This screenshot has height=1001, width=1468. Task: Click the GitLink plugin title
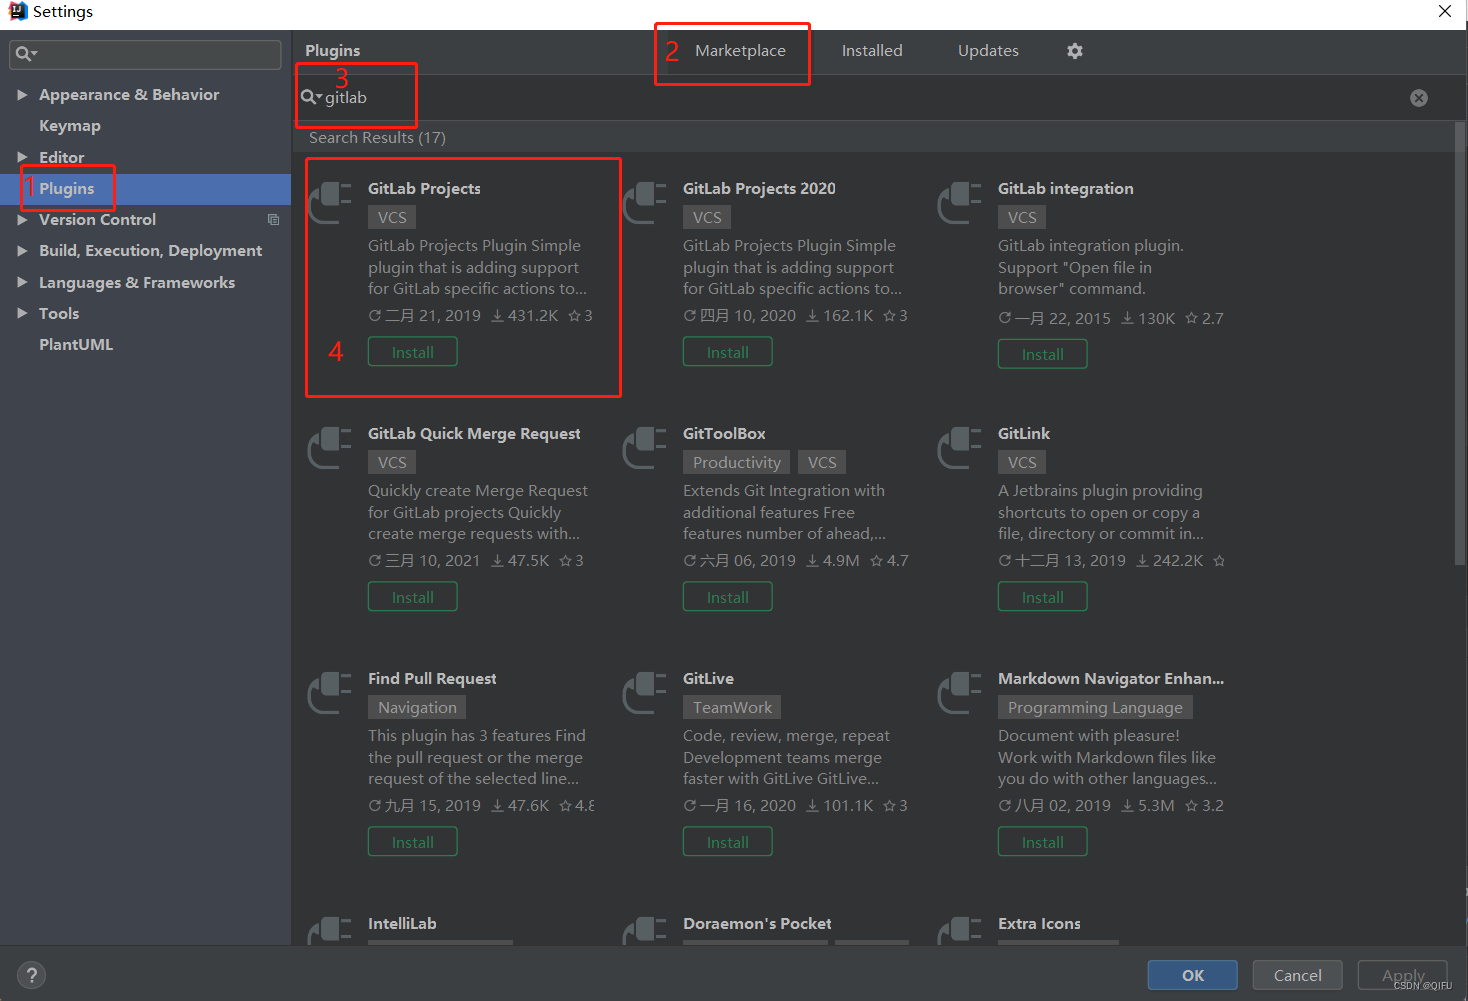pyautogui.click(x=1024, y=434)
